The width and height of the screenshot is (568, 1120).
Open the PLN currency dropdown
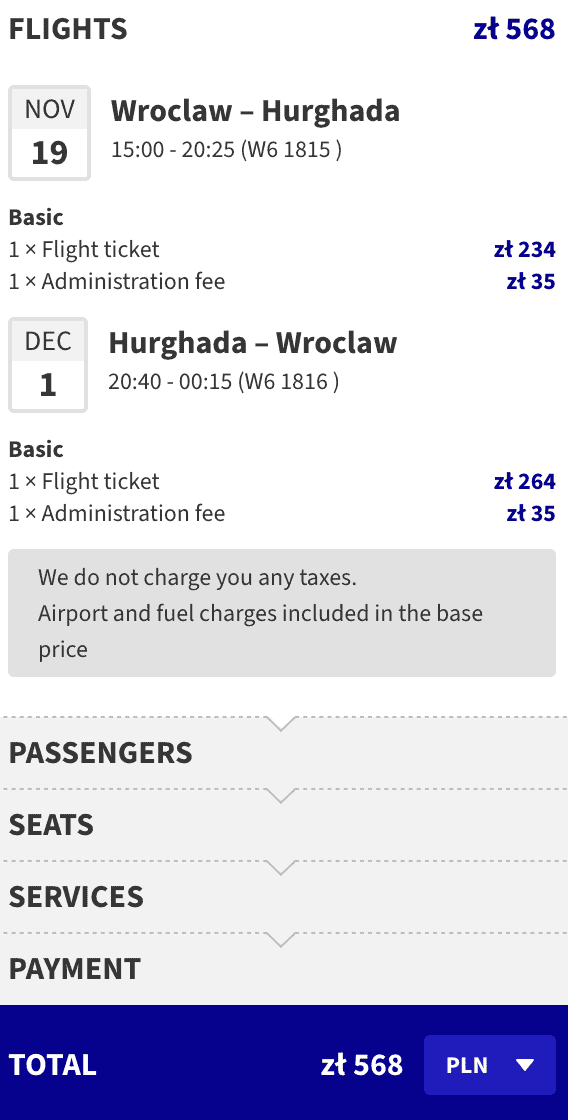click(489, 1065)
